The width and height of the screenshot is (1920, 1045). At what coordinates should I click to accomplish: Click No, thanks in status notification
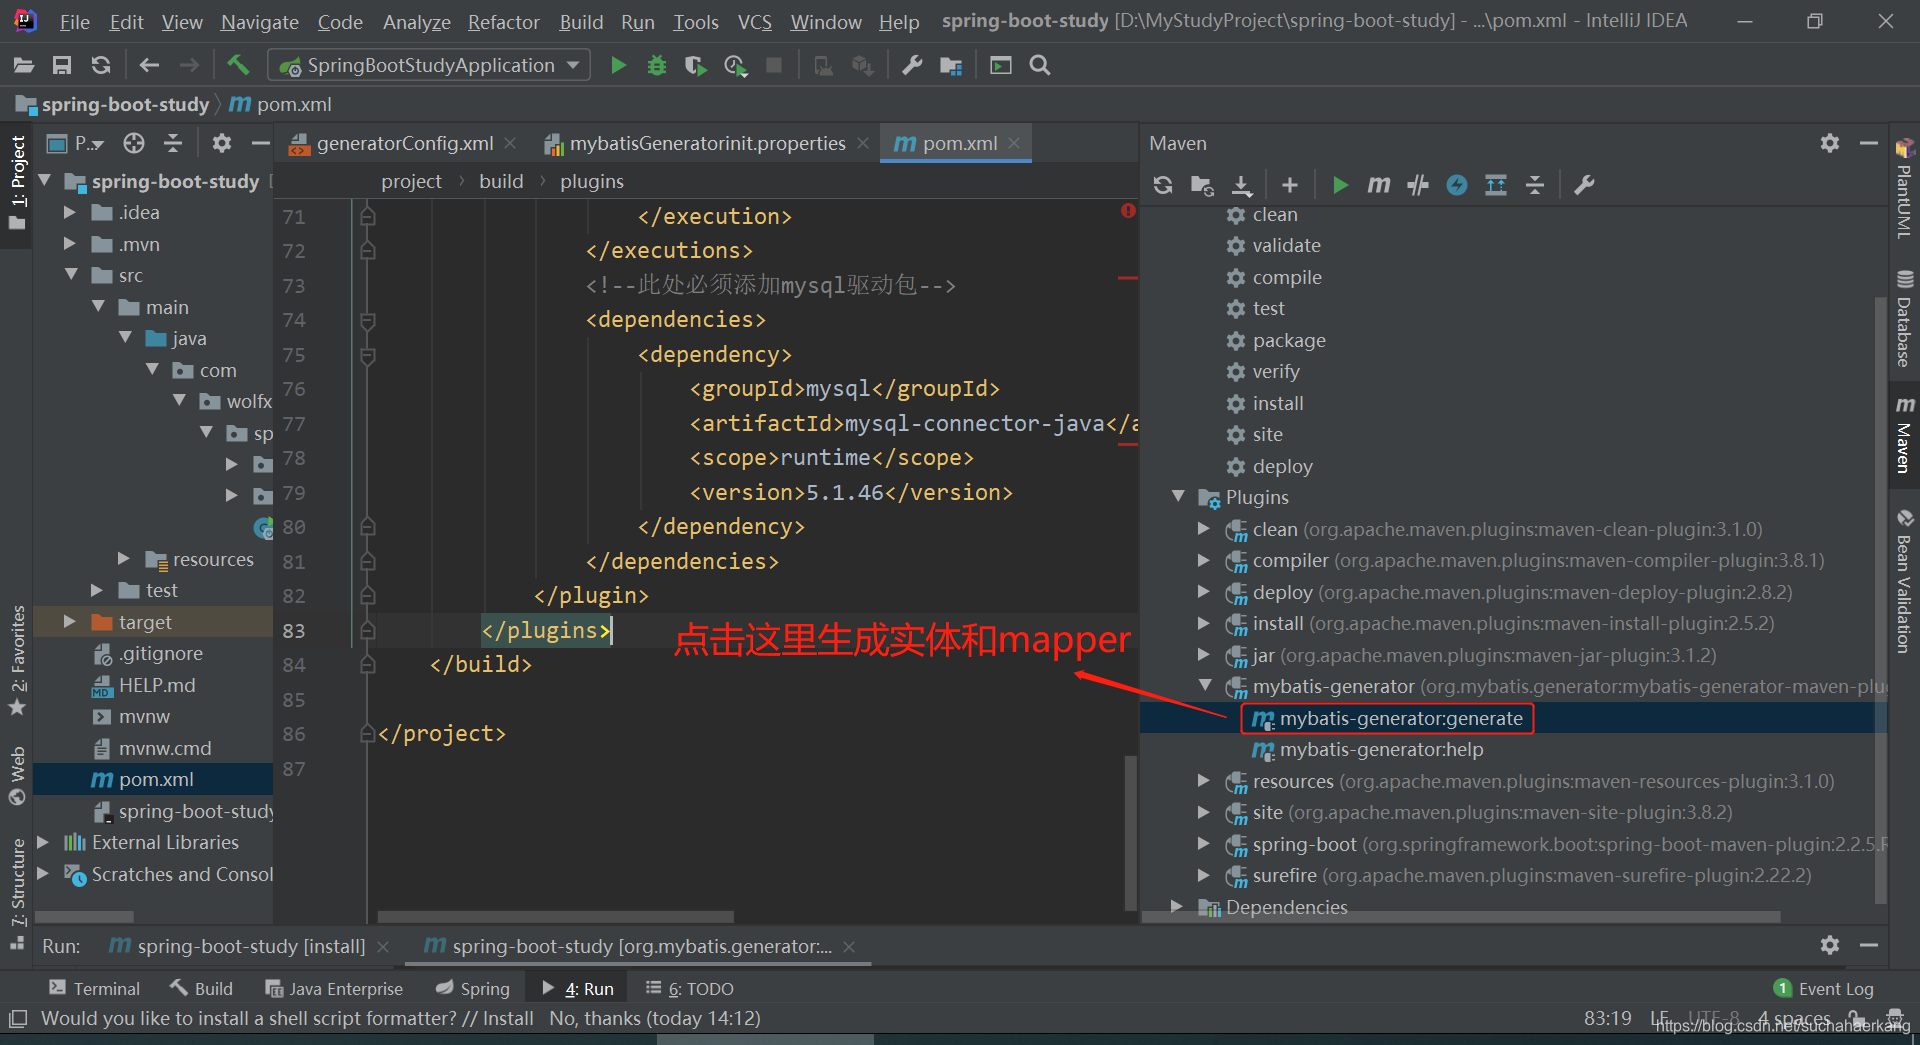(x=595, y=1018)
